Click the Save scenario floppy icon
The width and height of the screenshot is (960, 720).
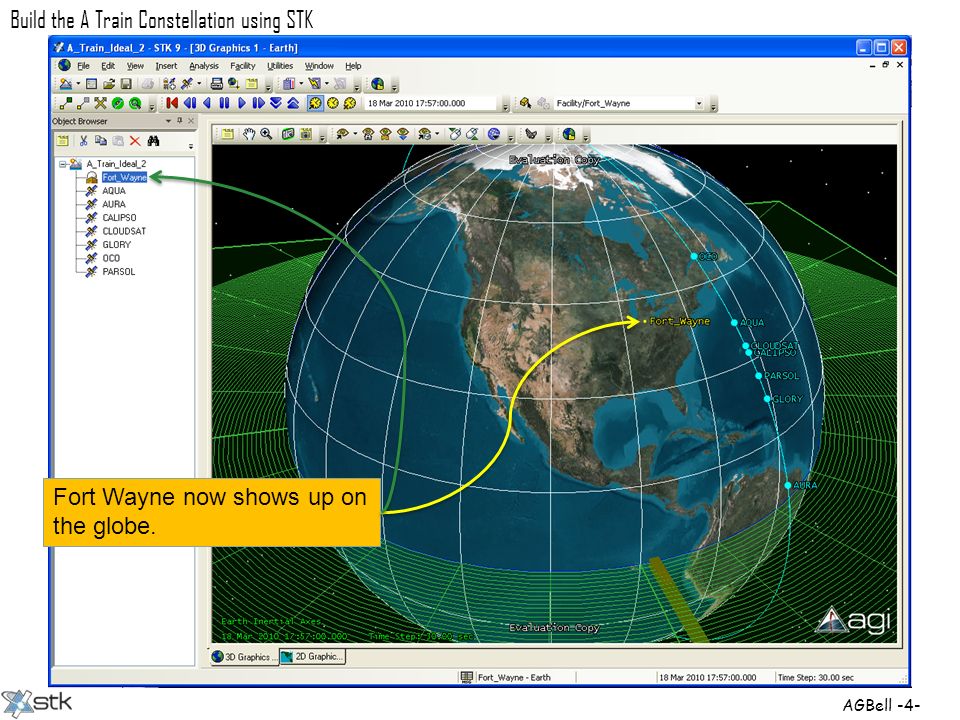pos(126,83)
